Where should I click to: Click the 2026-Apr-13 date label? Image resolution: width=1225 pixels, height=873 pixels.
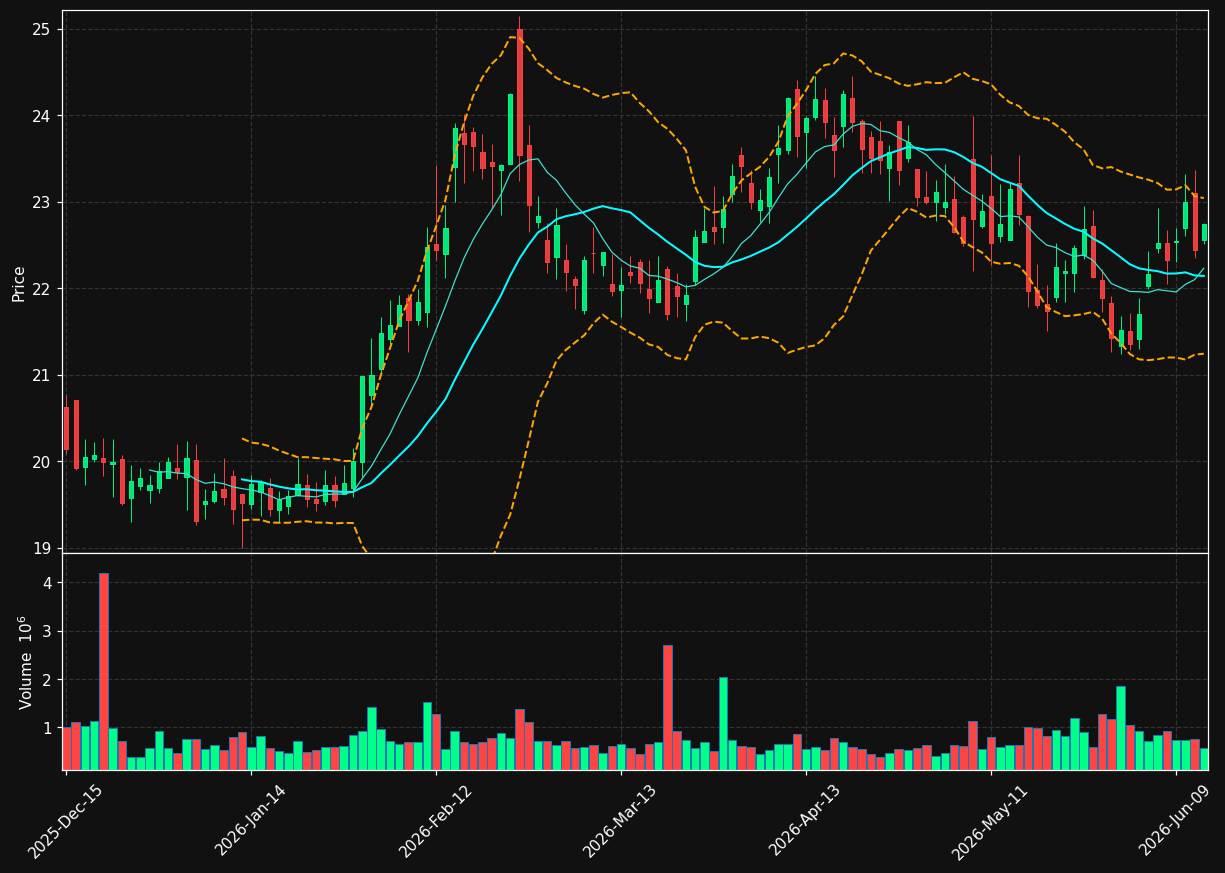tap(805, 821)
